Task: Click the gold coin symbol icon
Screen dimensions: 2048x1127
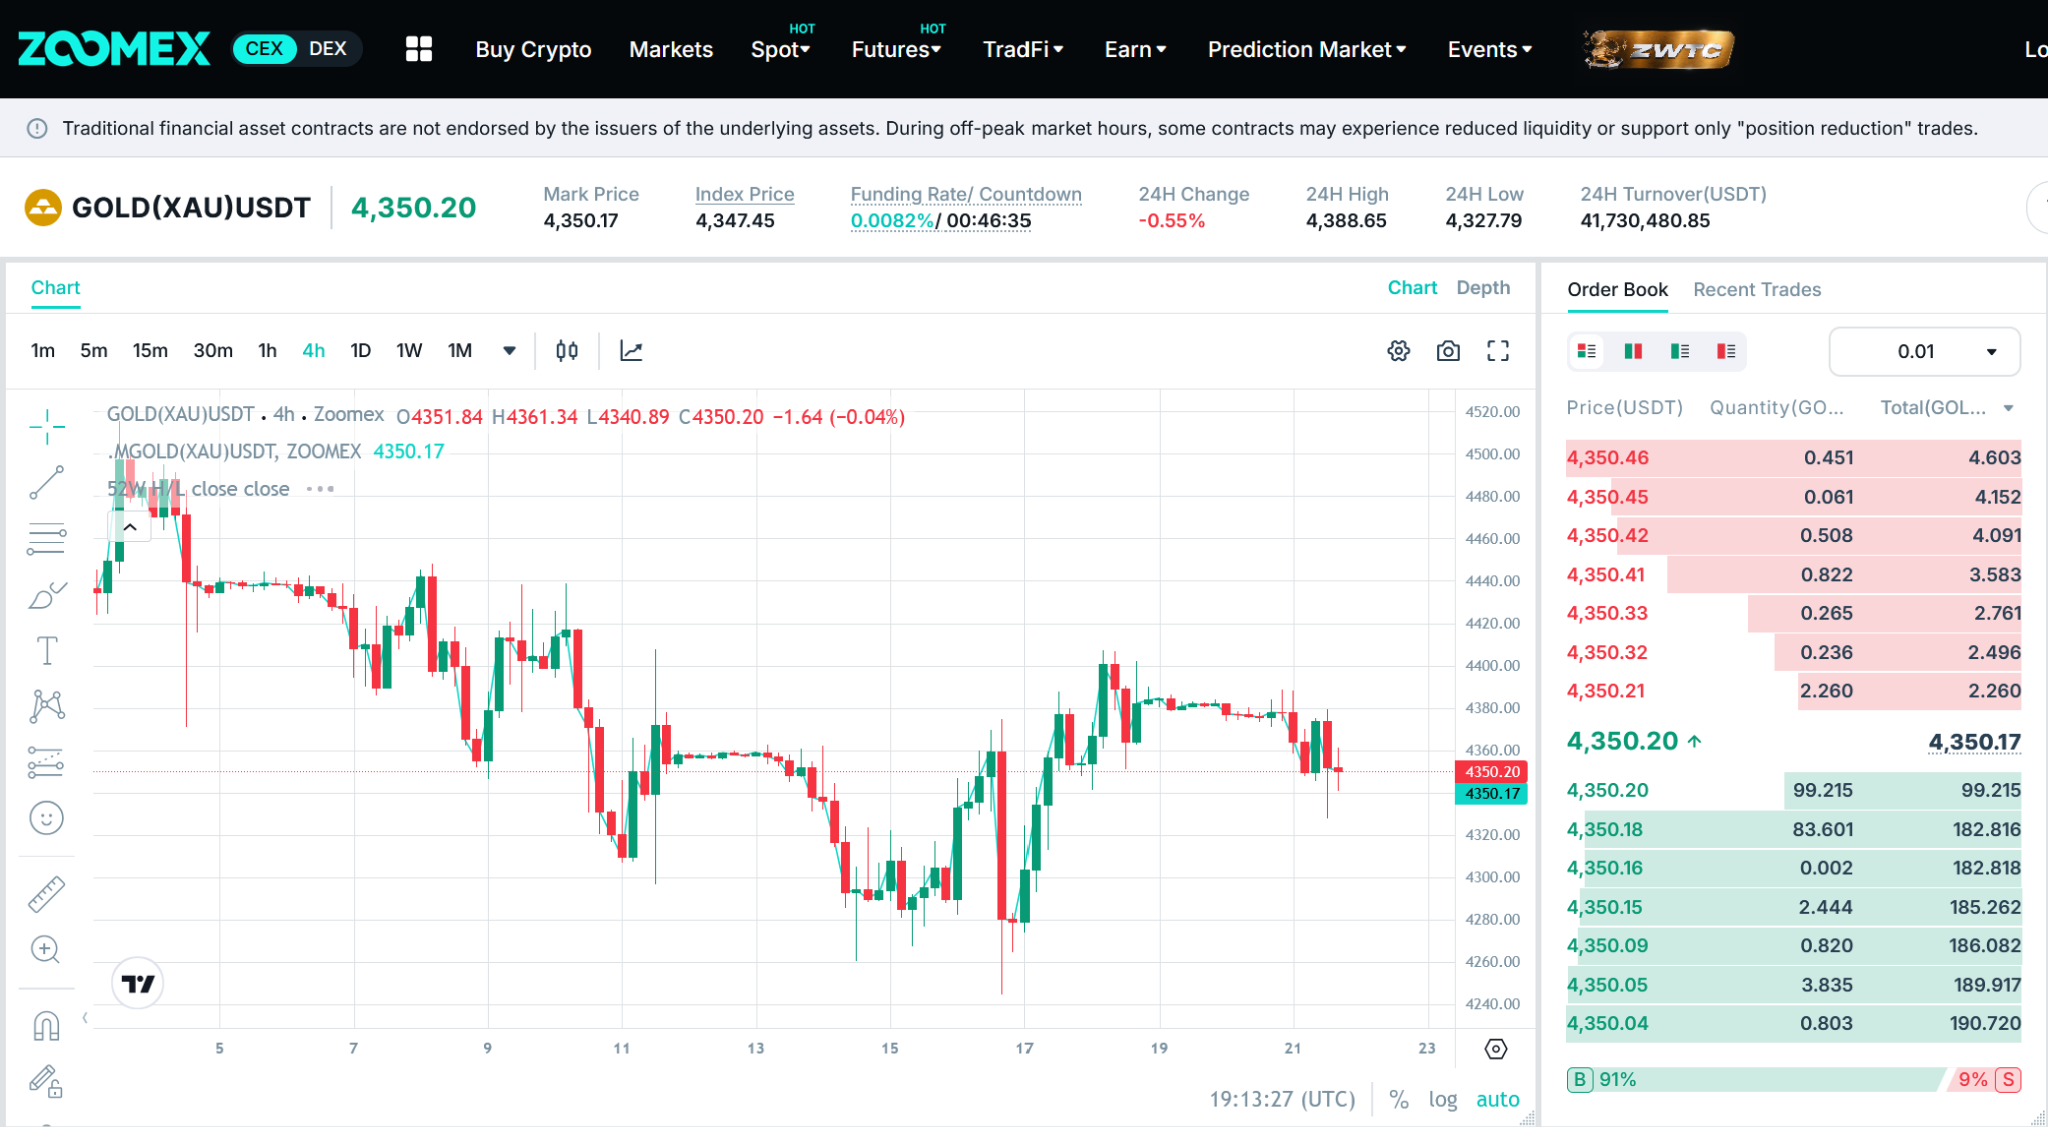Action: [x=43, y=208]
